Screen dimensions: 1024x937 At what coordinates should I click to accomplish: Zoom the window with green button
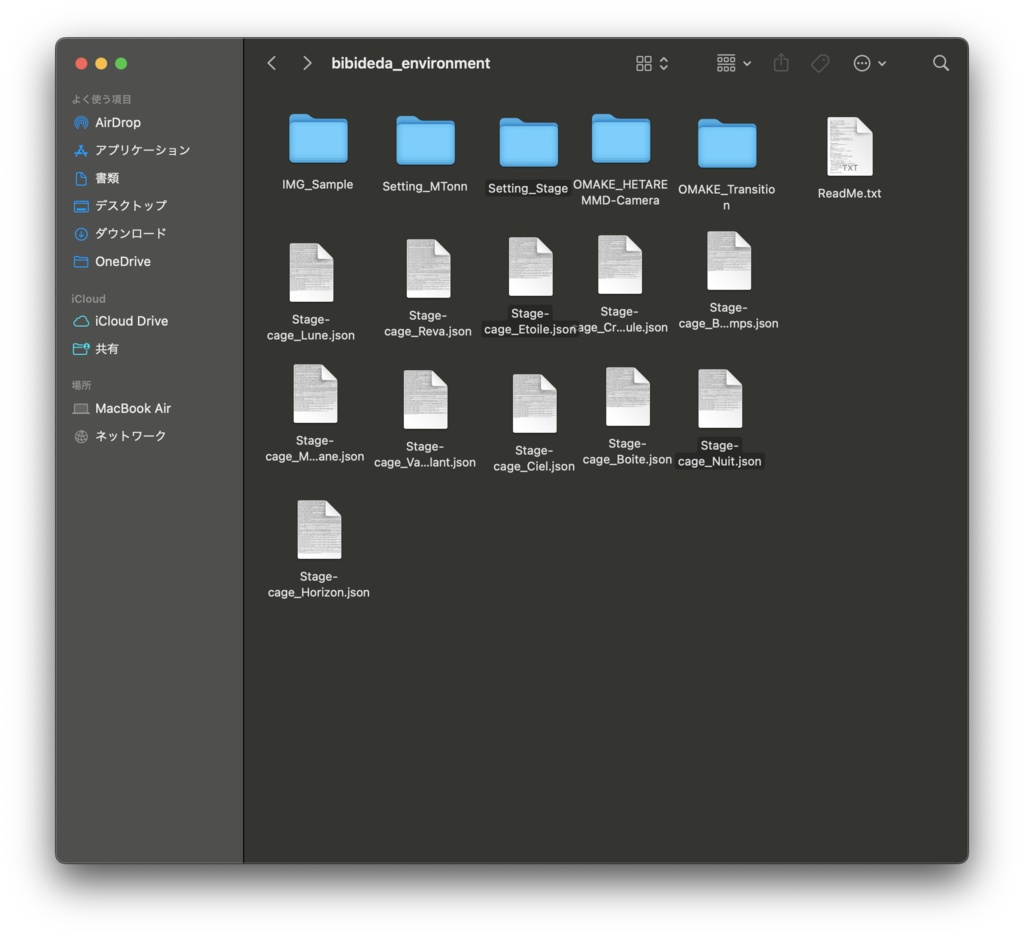pos(121,63)
